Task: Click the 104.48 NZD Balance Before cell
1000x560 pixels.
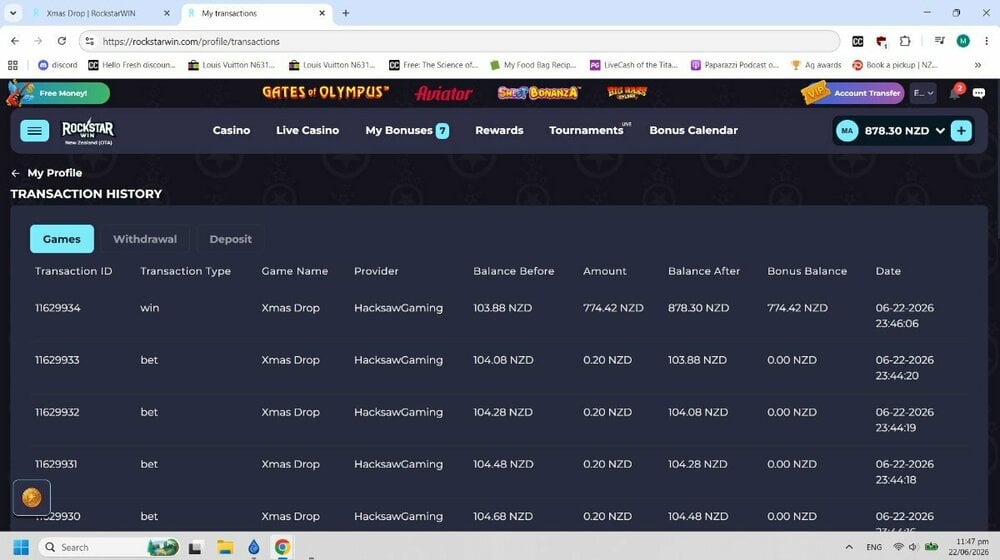Action: click(503, 464)
